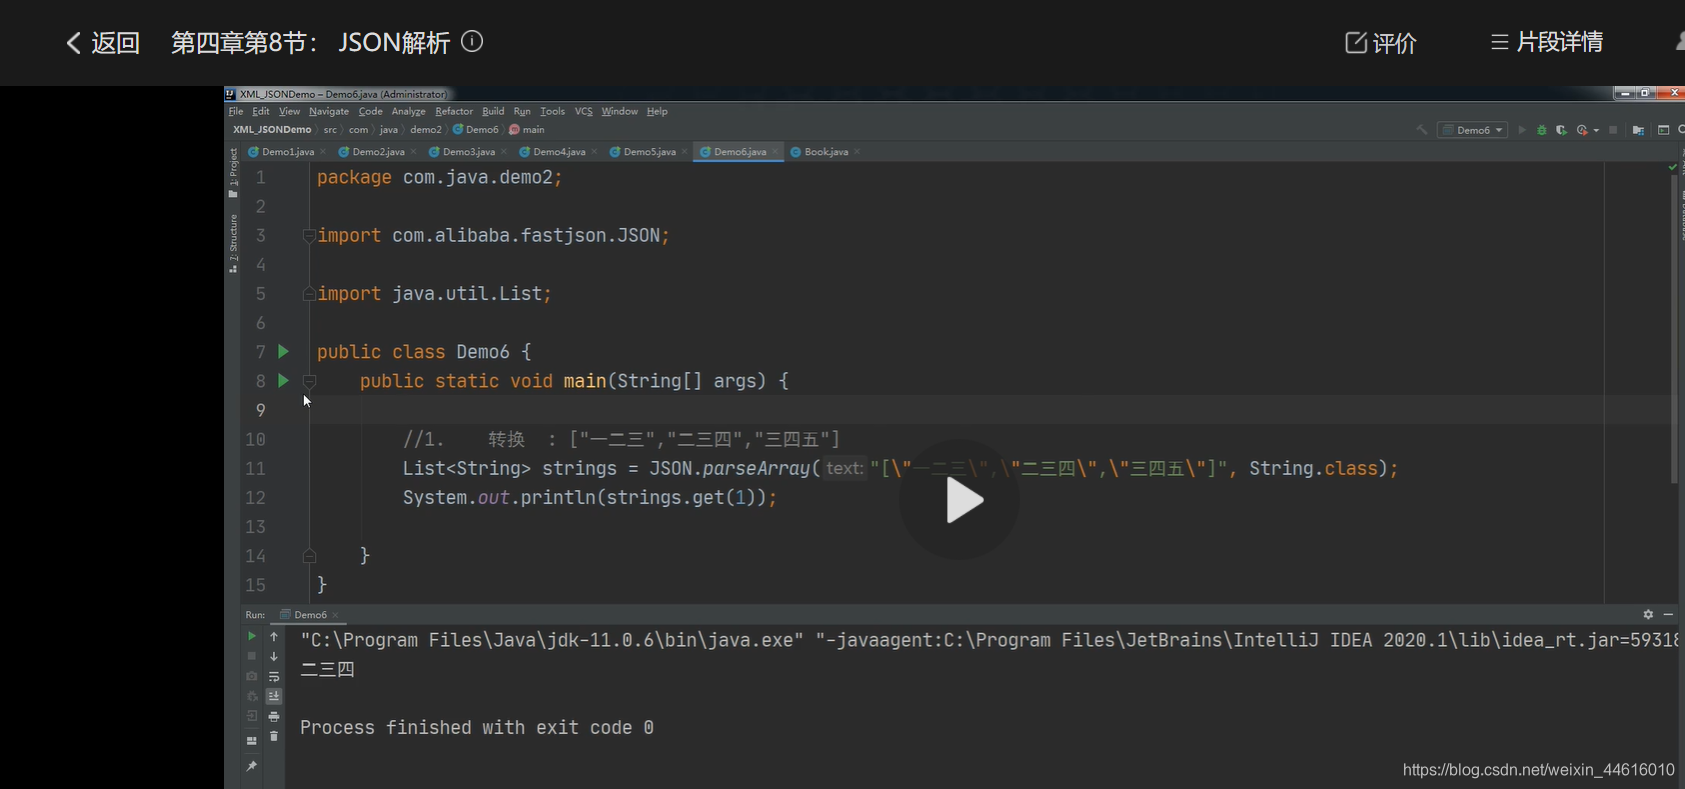This screenshot has height=789, width=1685.
Task: Toggle Soft-Wrap in console
Action: point(274,676)
